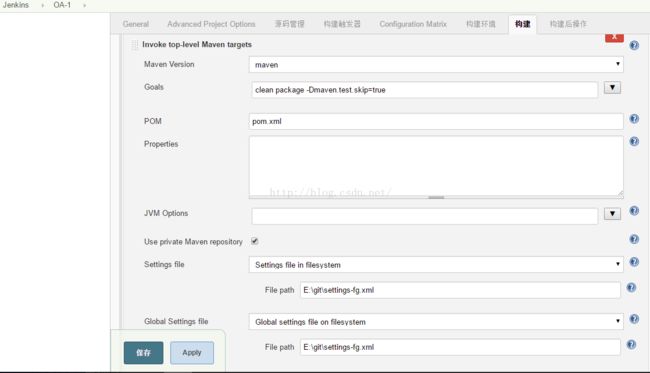Open the Maven Version dropdown
650x373 pixels.
[436, 65]
